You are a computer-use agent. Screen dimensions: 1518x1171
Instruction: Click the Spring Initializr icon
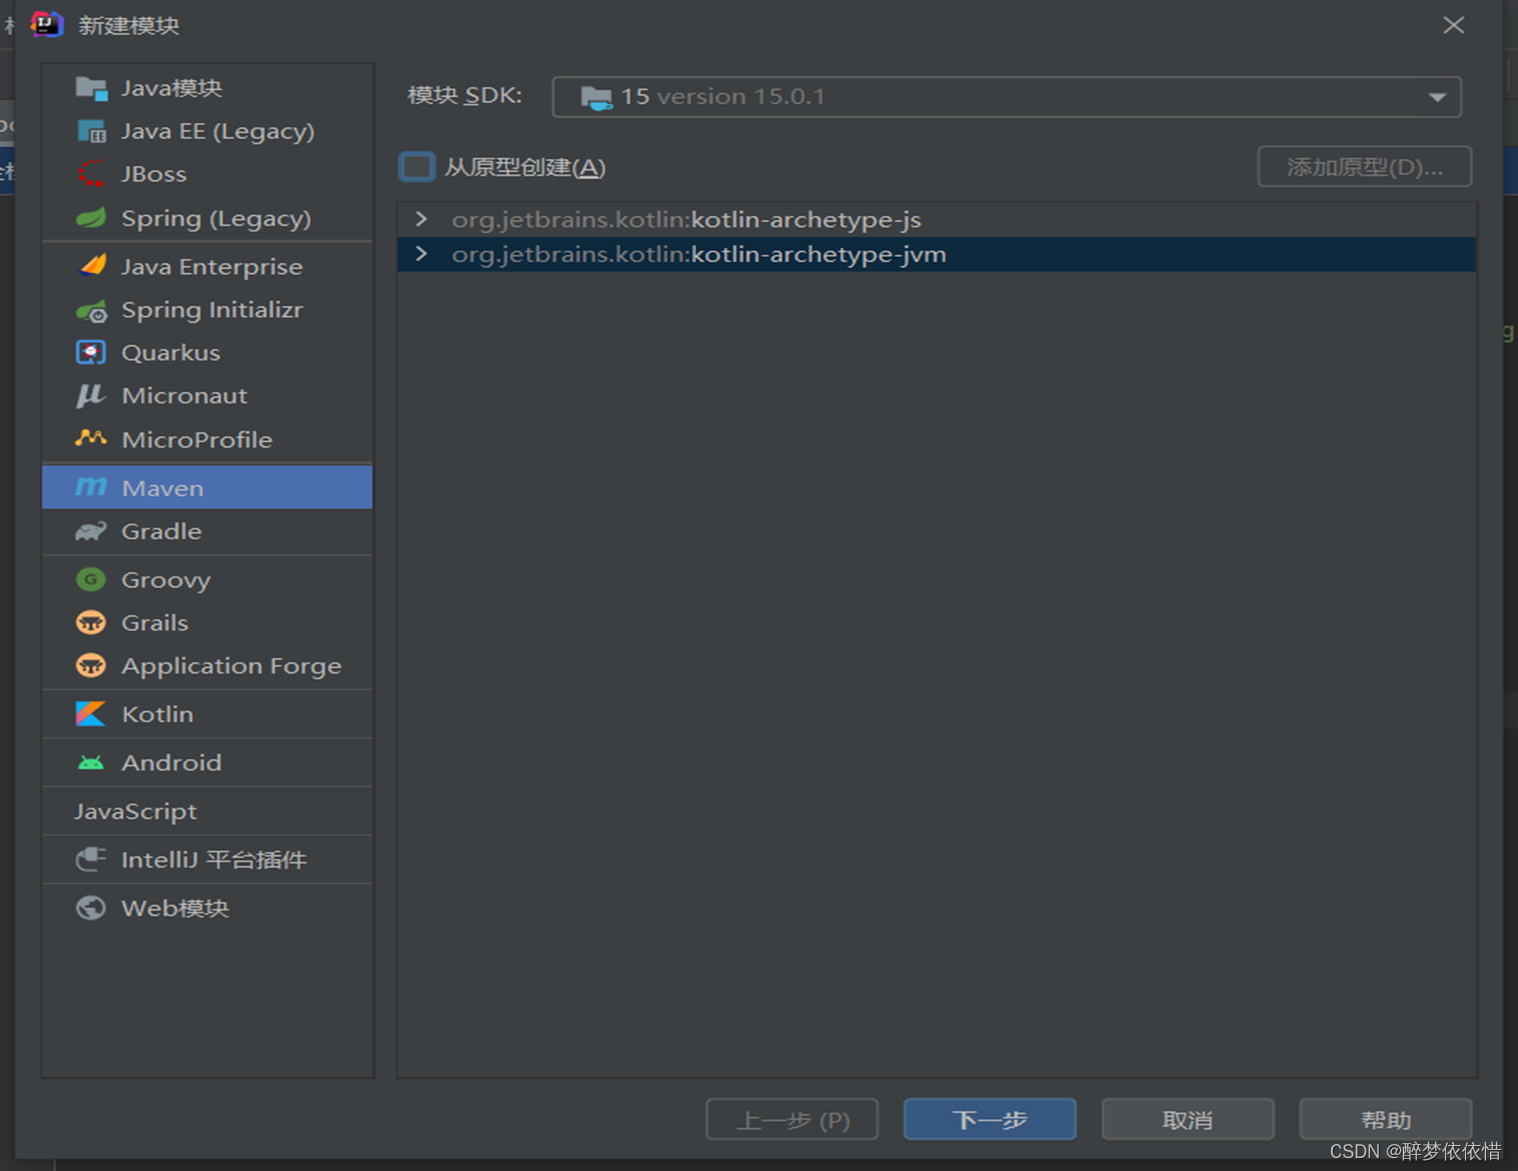91,311
